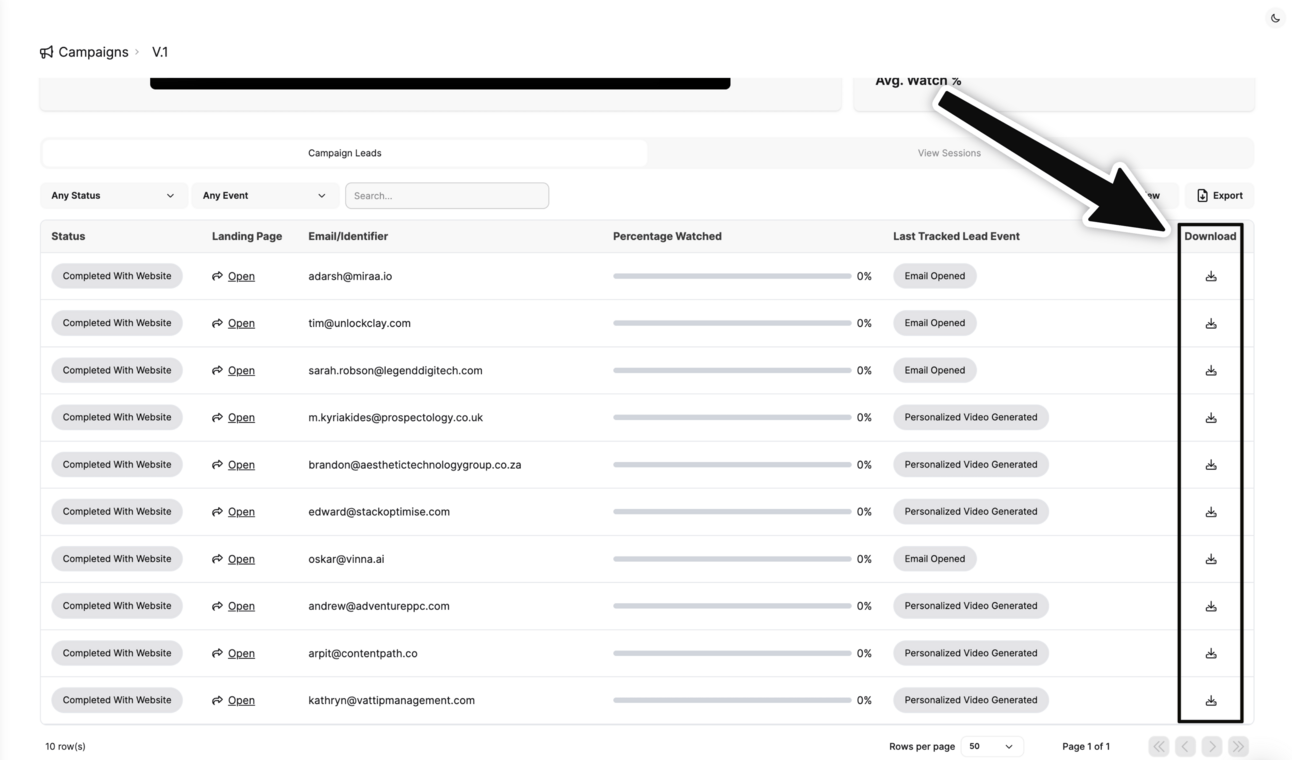Click Status column header

point(68,236)
